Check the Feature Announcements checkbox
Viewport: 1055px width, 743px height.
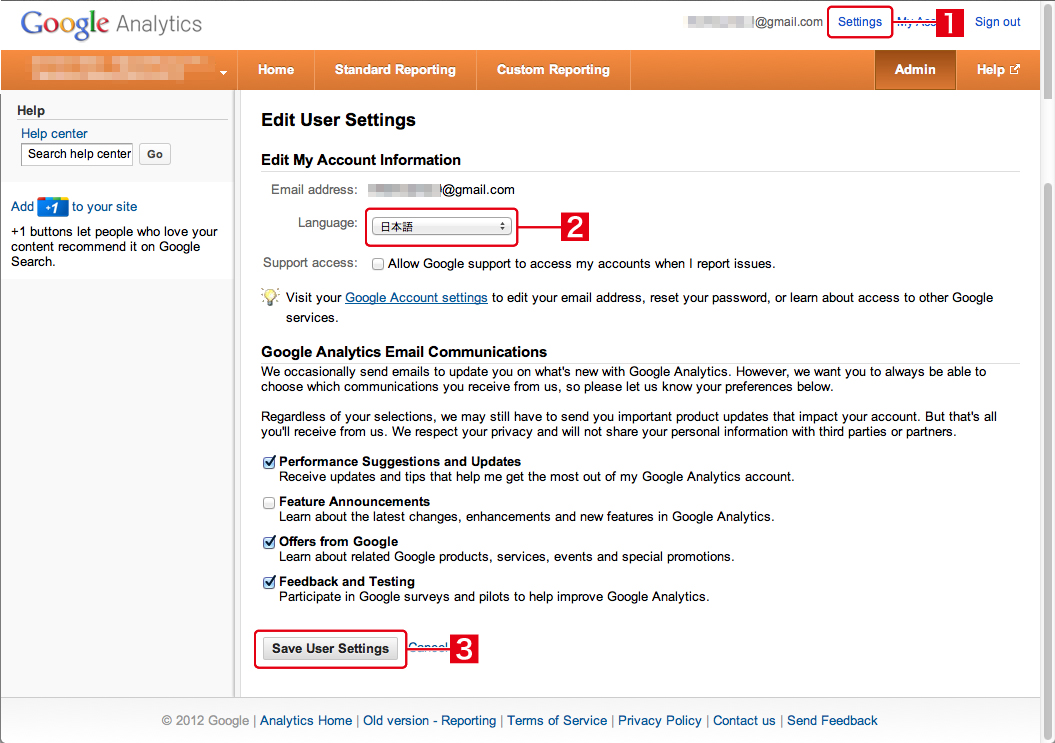269,503
